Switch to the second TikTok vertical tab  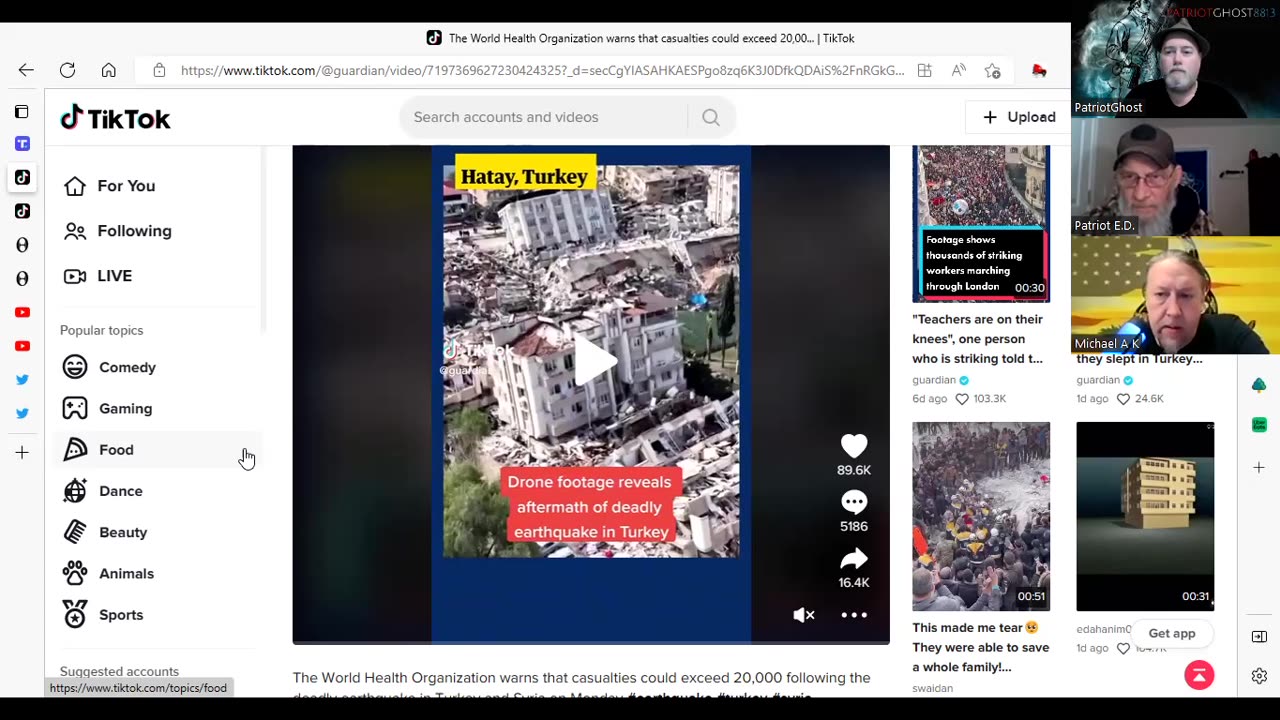click(x=22, y=211)
